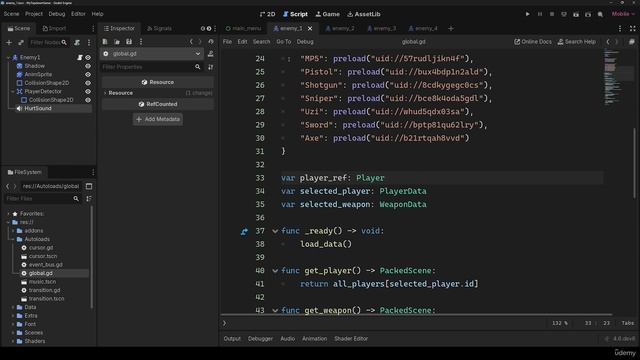Open the script editor Go To menu
The image size is (640, 360).
[284, 42]
